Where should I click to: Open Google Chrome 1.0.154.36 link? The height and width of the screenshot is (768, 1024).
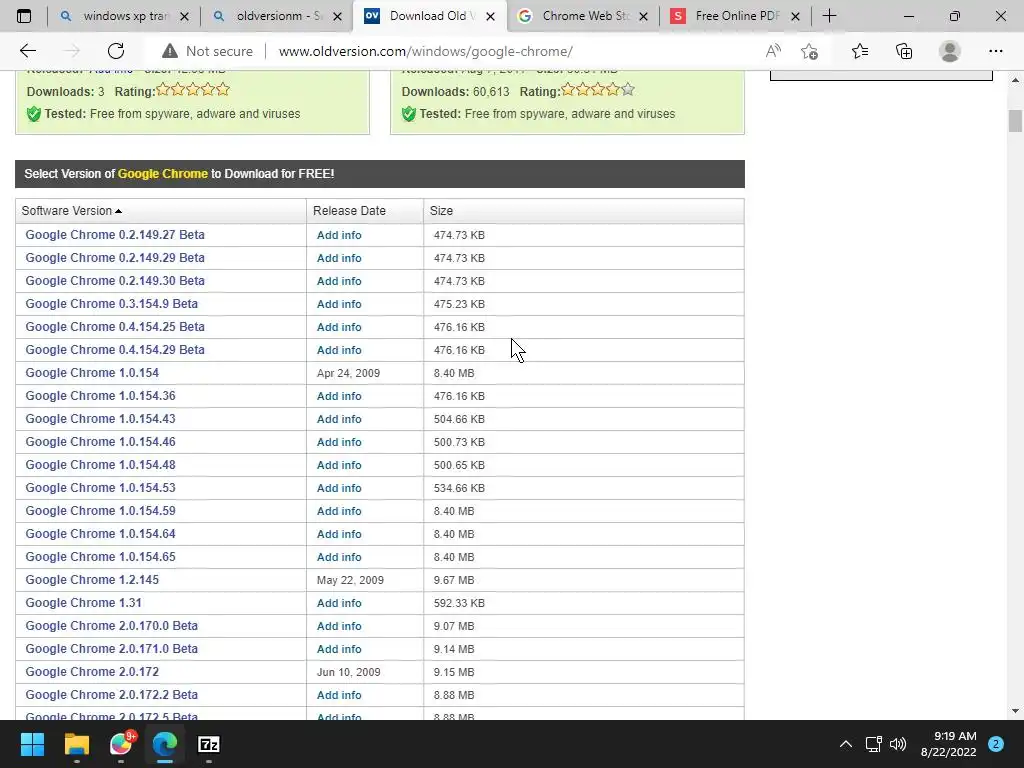point(101,396)
